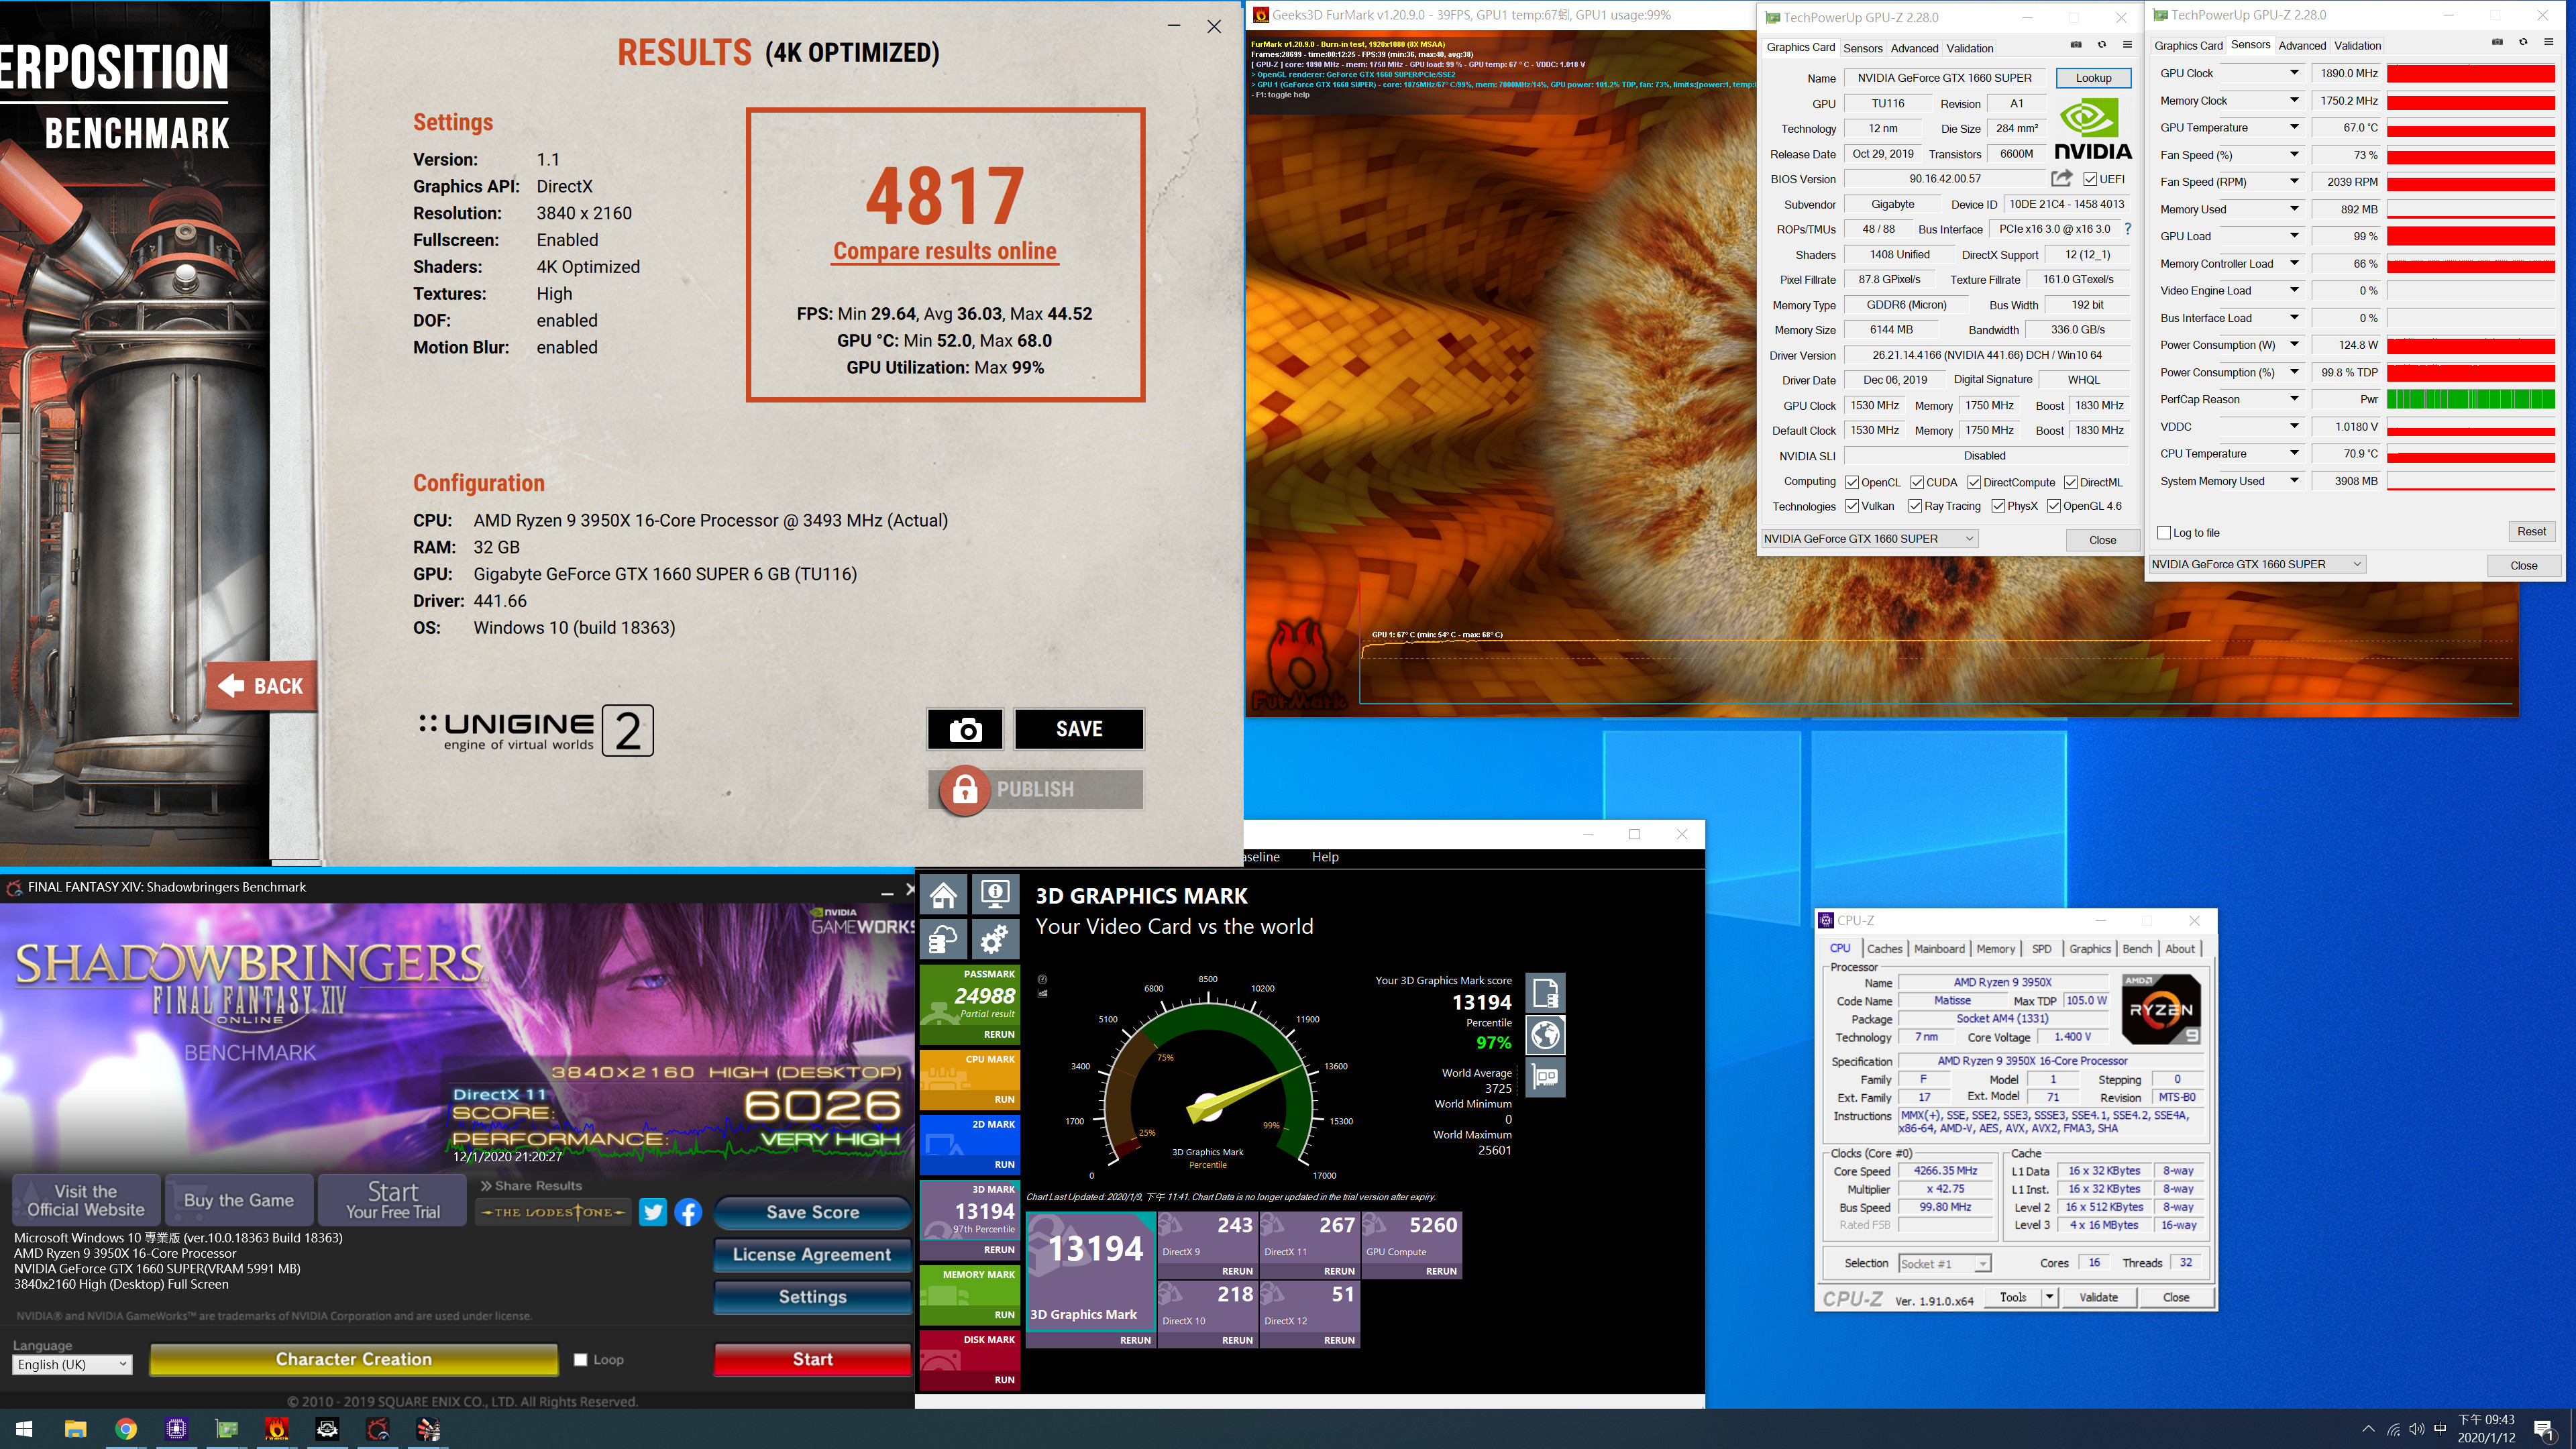Switch to Caches tab in CPU-Z
The width and height of the screenshot is (2576, 1449).
point(1884,949)
